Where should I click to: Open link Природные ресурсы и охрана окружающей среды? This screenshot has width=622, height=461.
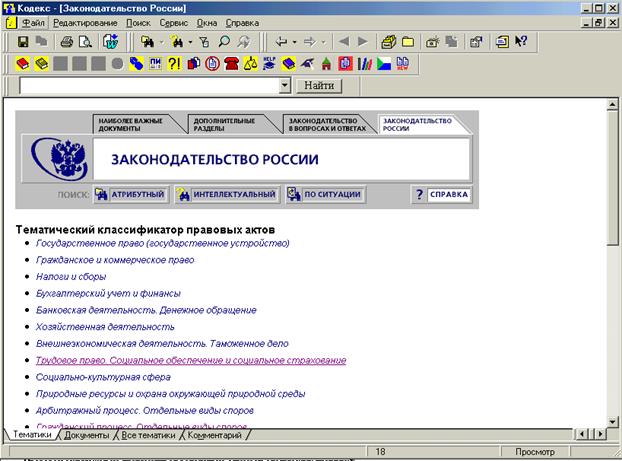(171, 394)
